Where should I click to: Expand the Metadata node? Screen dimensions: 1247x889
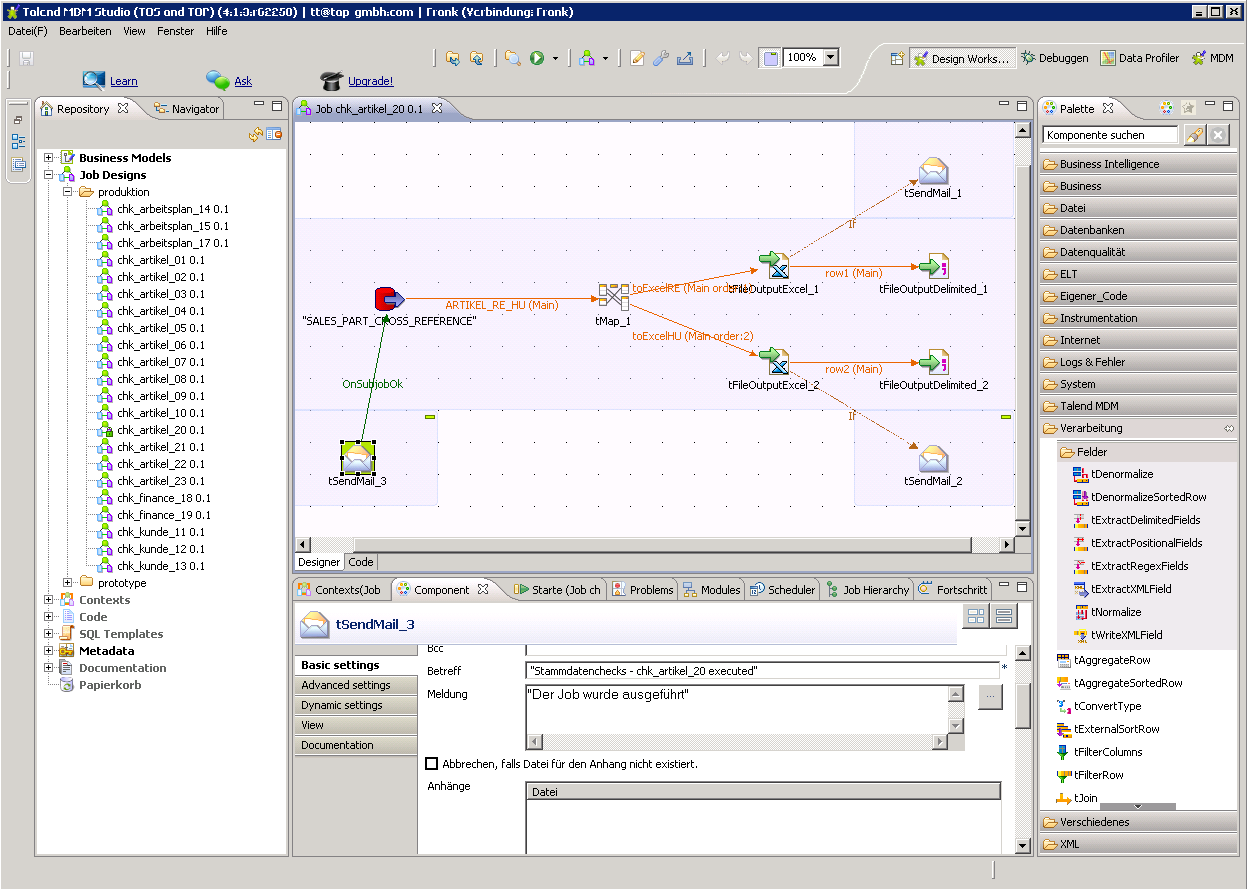(x=49, y=650)
